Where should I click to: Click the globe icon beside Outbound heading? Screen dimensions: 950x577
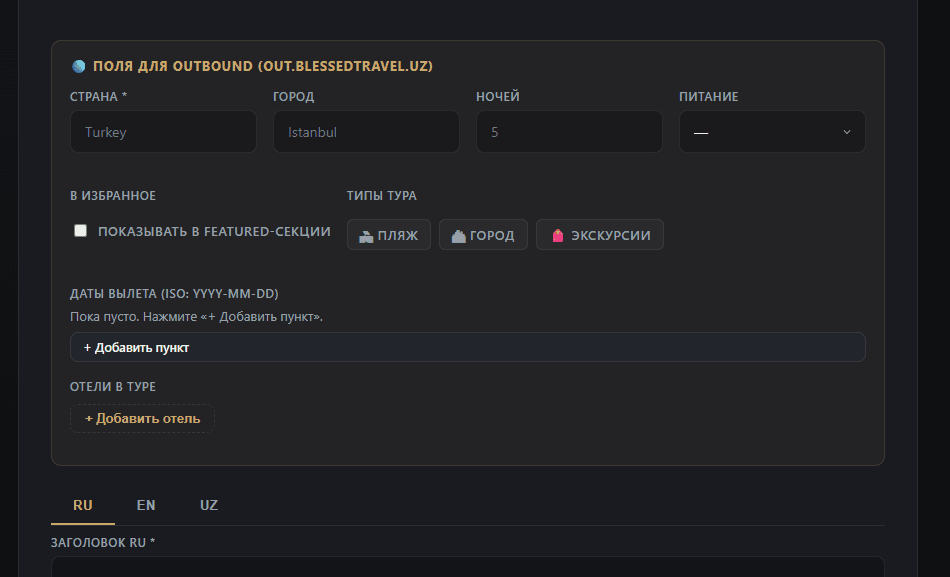[x=79, y=66]
